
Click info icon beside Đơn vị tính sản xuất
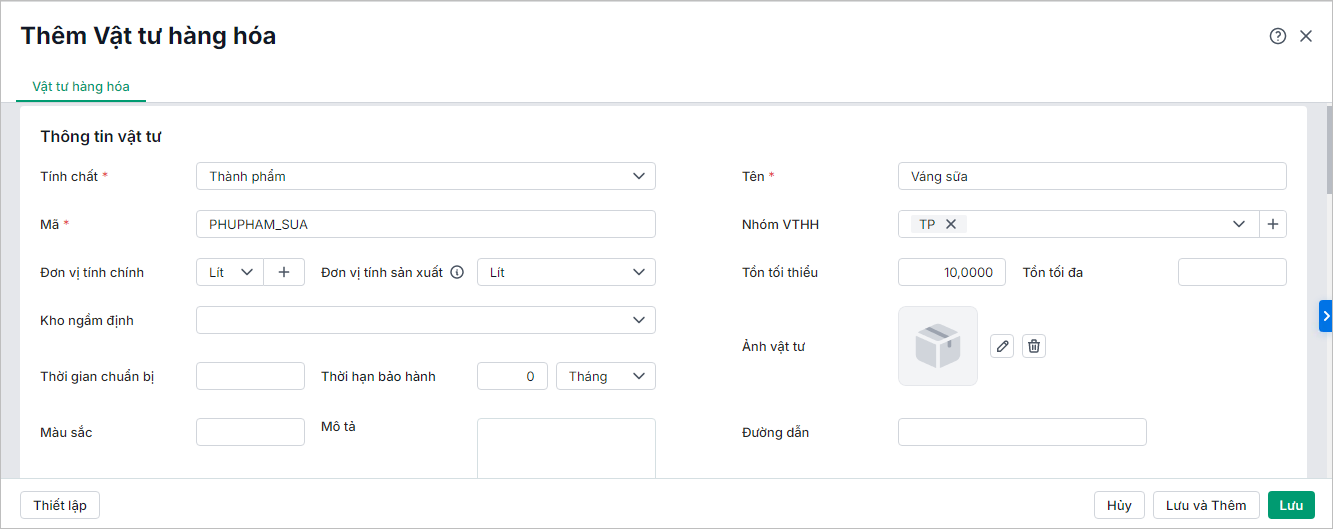[457, 272]
